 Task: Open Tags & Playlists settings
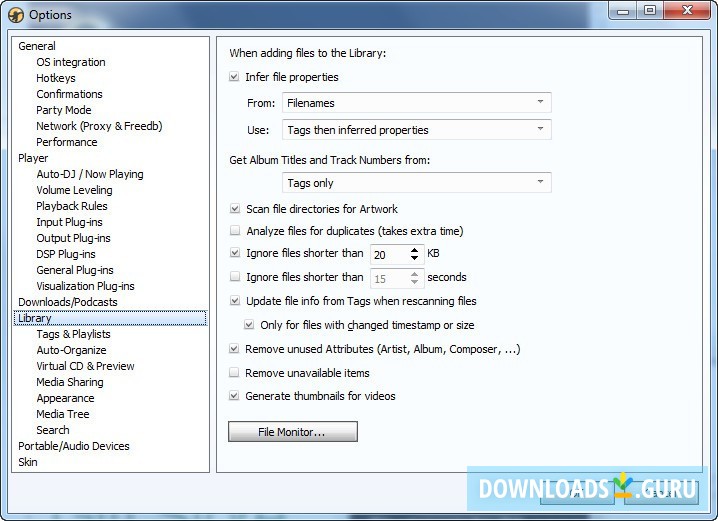click(74, 335)
